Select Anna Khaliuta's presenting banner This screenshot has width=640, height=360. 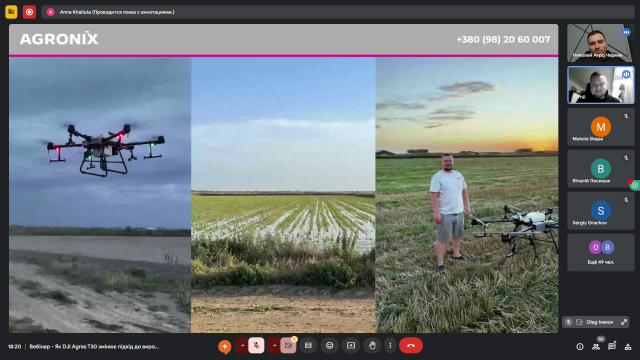click(x=338, y=12)
